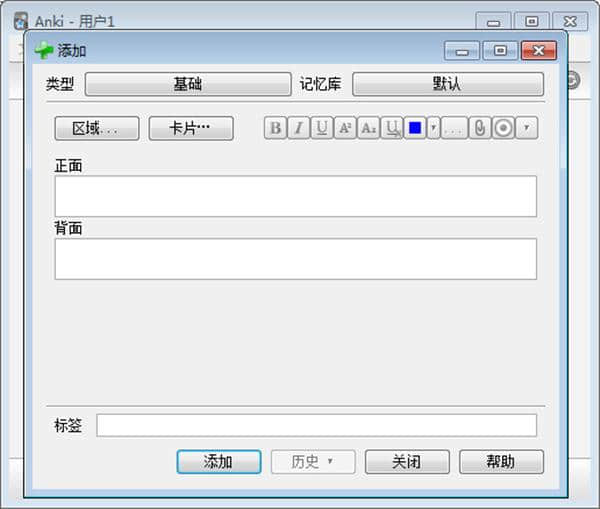The width and height of the screenshot is (600, 509).
Task: Click the 添加 add button
Action: click(219, 462)
